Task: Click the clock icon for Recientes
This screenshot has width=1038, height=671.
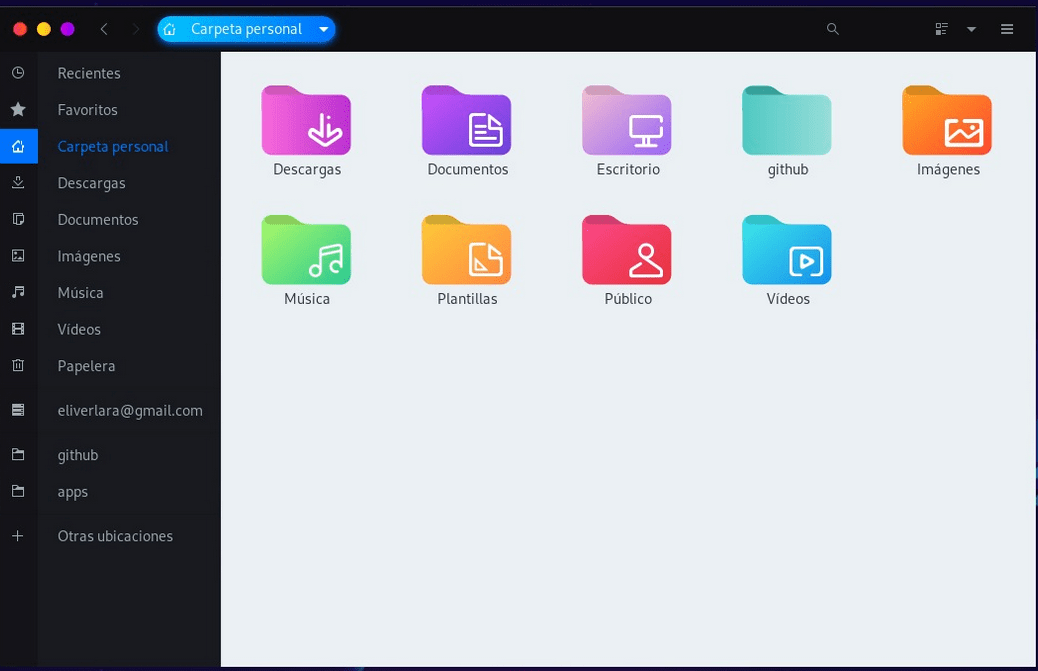Action: coord(19,73)
